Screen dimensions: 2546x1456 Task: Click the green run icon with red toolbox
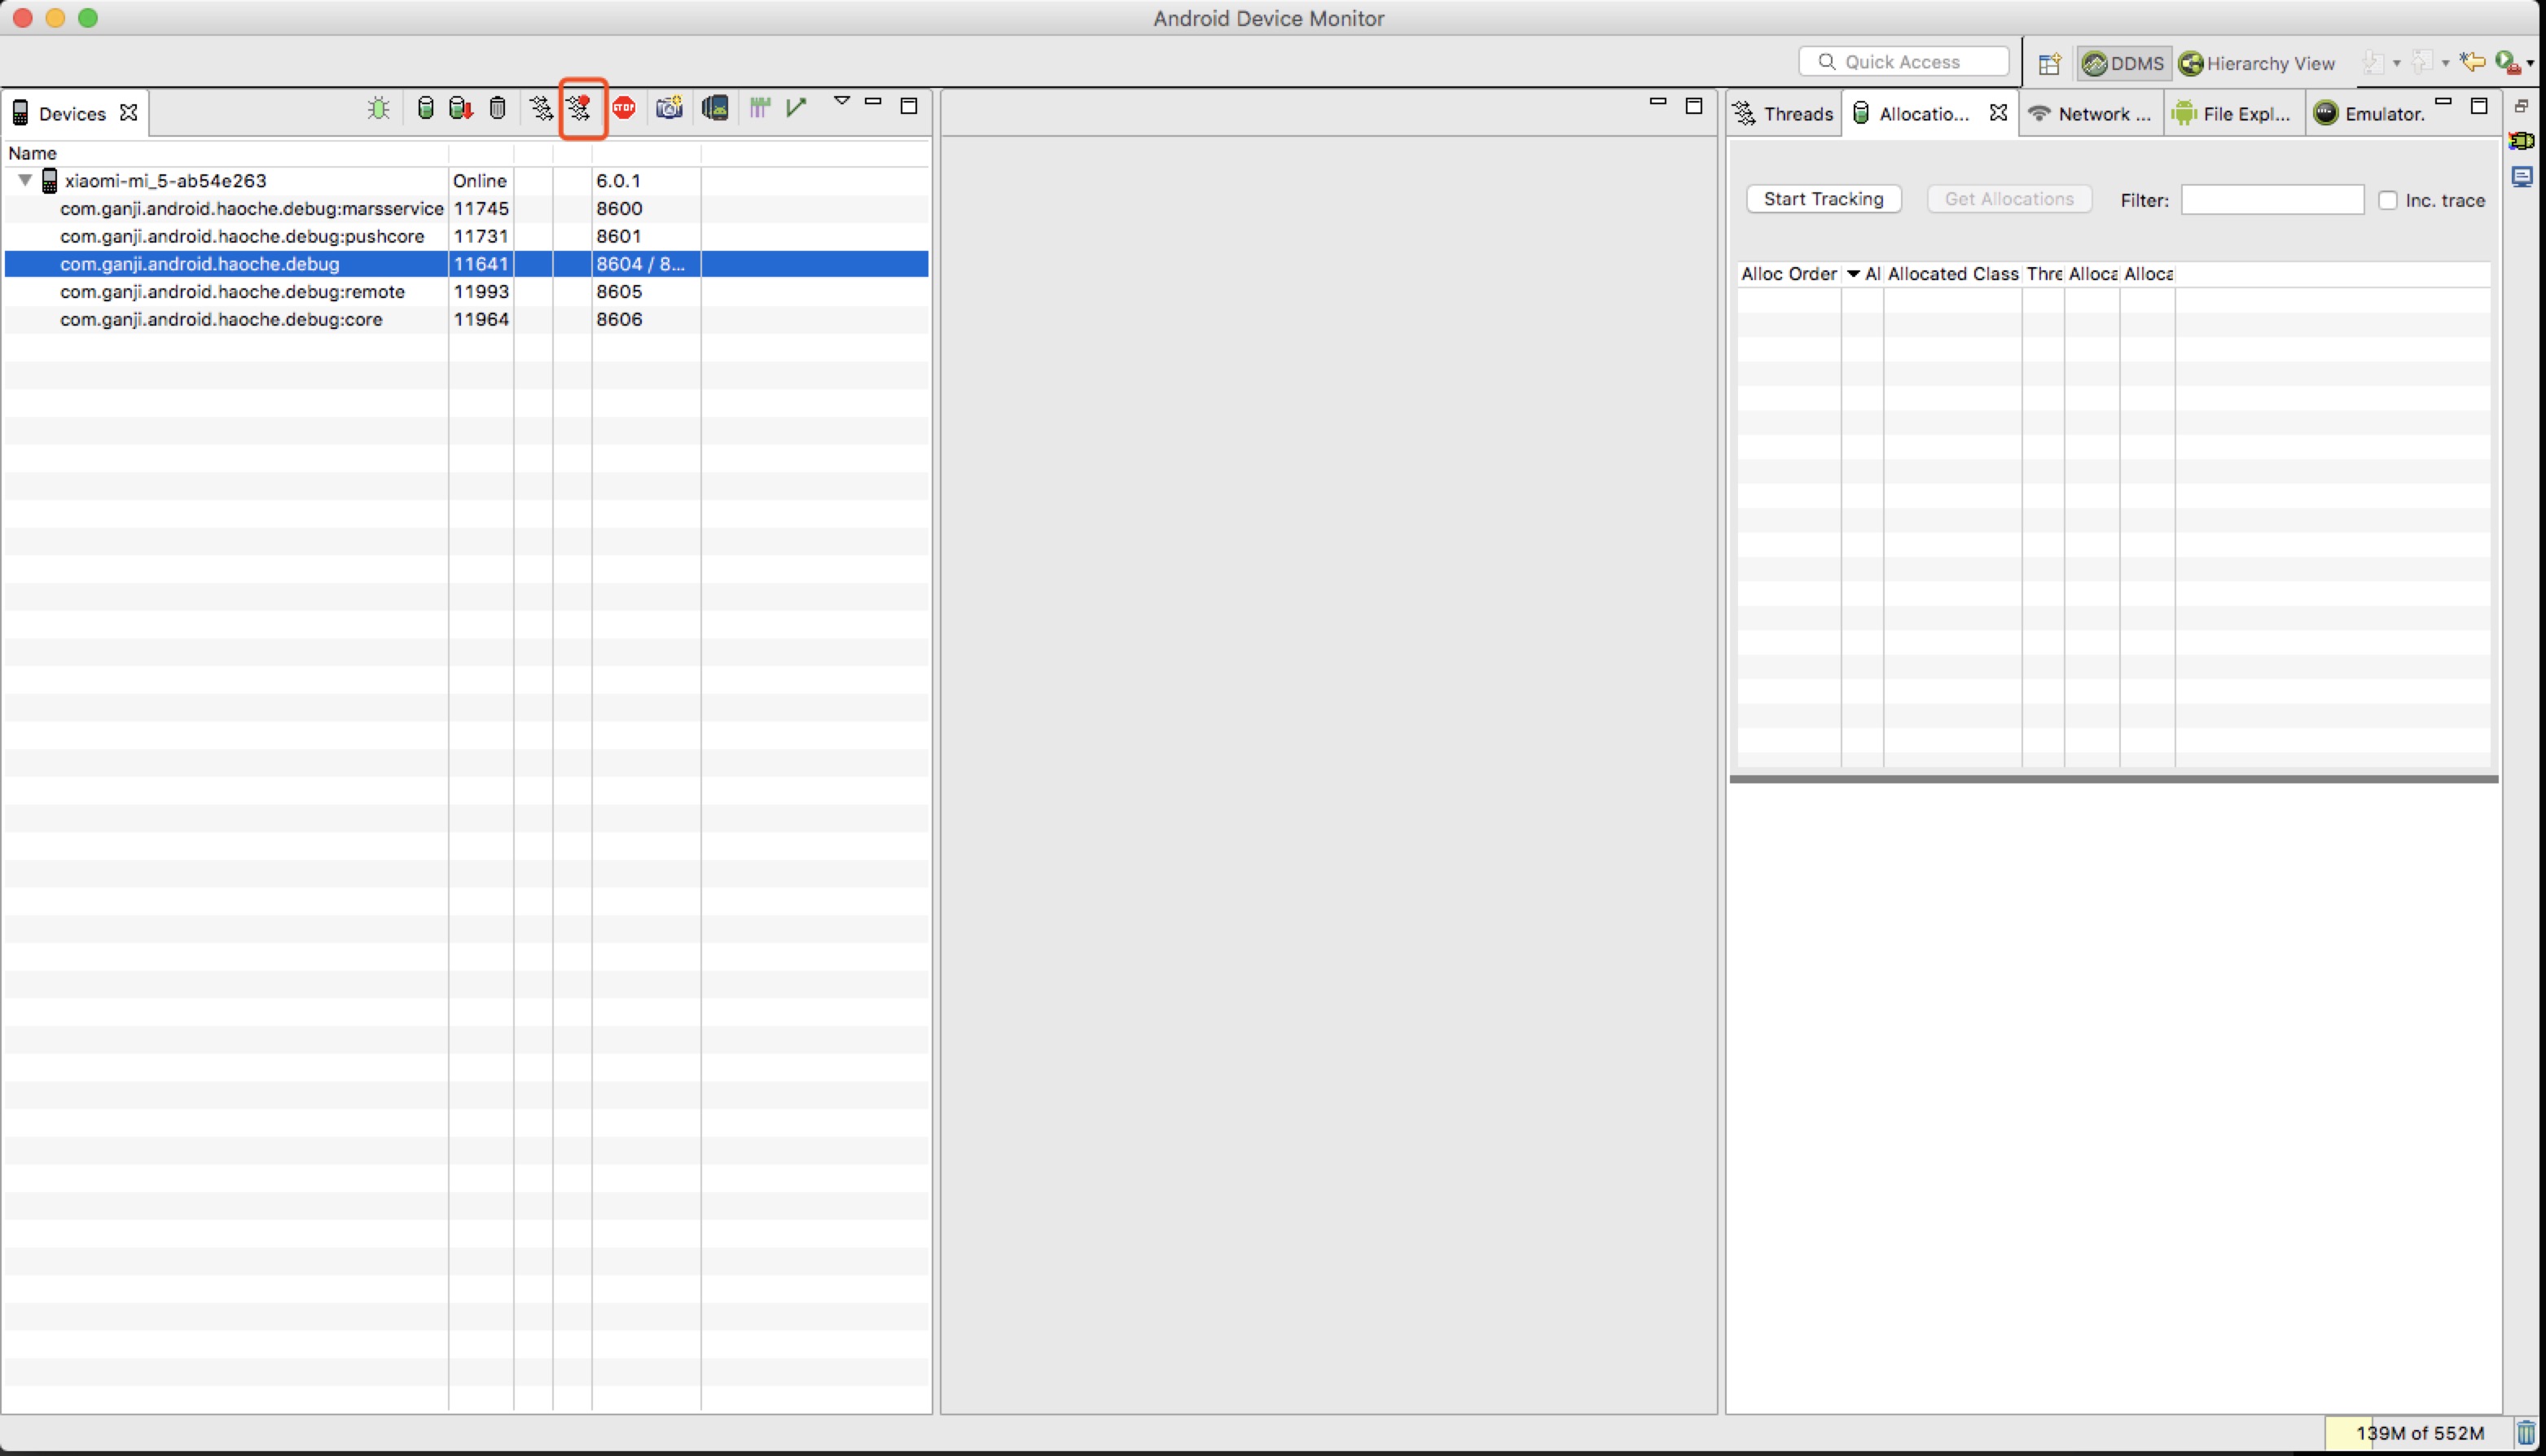[2507, 63]
